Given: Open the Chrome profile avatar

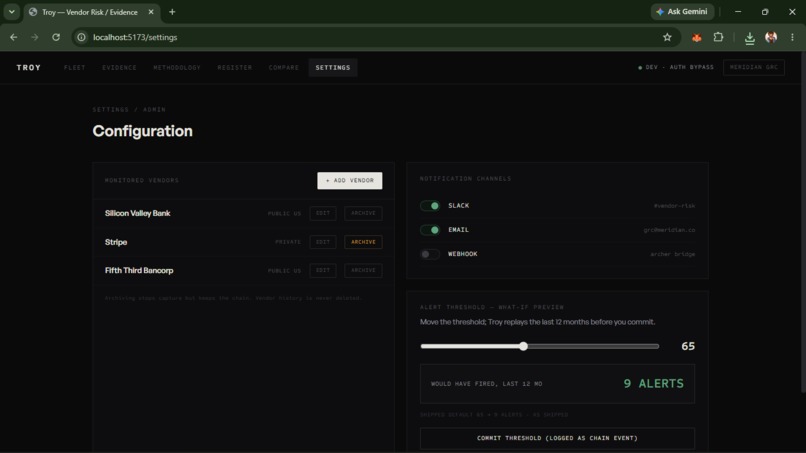Looking at the screenshot, I should pyautogui.click(x=771, y=37).
